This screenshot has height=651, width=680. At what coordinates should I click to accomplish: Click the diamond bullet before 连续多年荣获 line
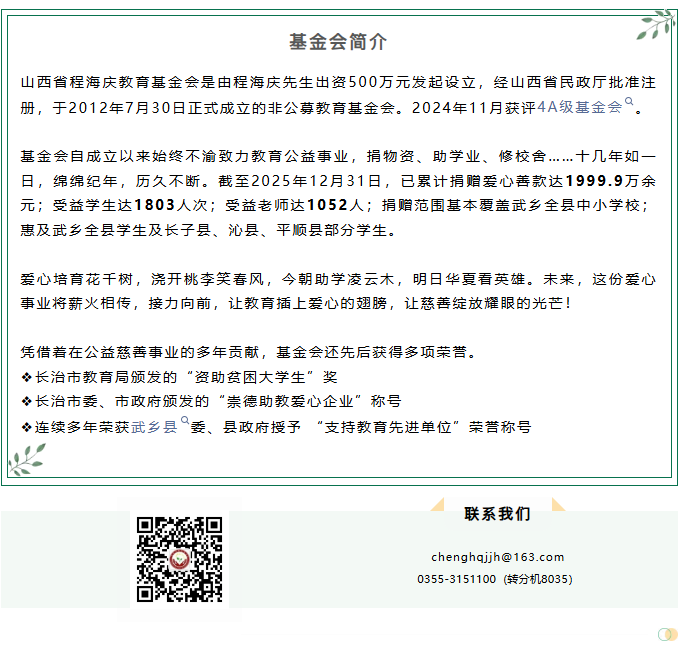pyautogui.click(x=26, y=427)
